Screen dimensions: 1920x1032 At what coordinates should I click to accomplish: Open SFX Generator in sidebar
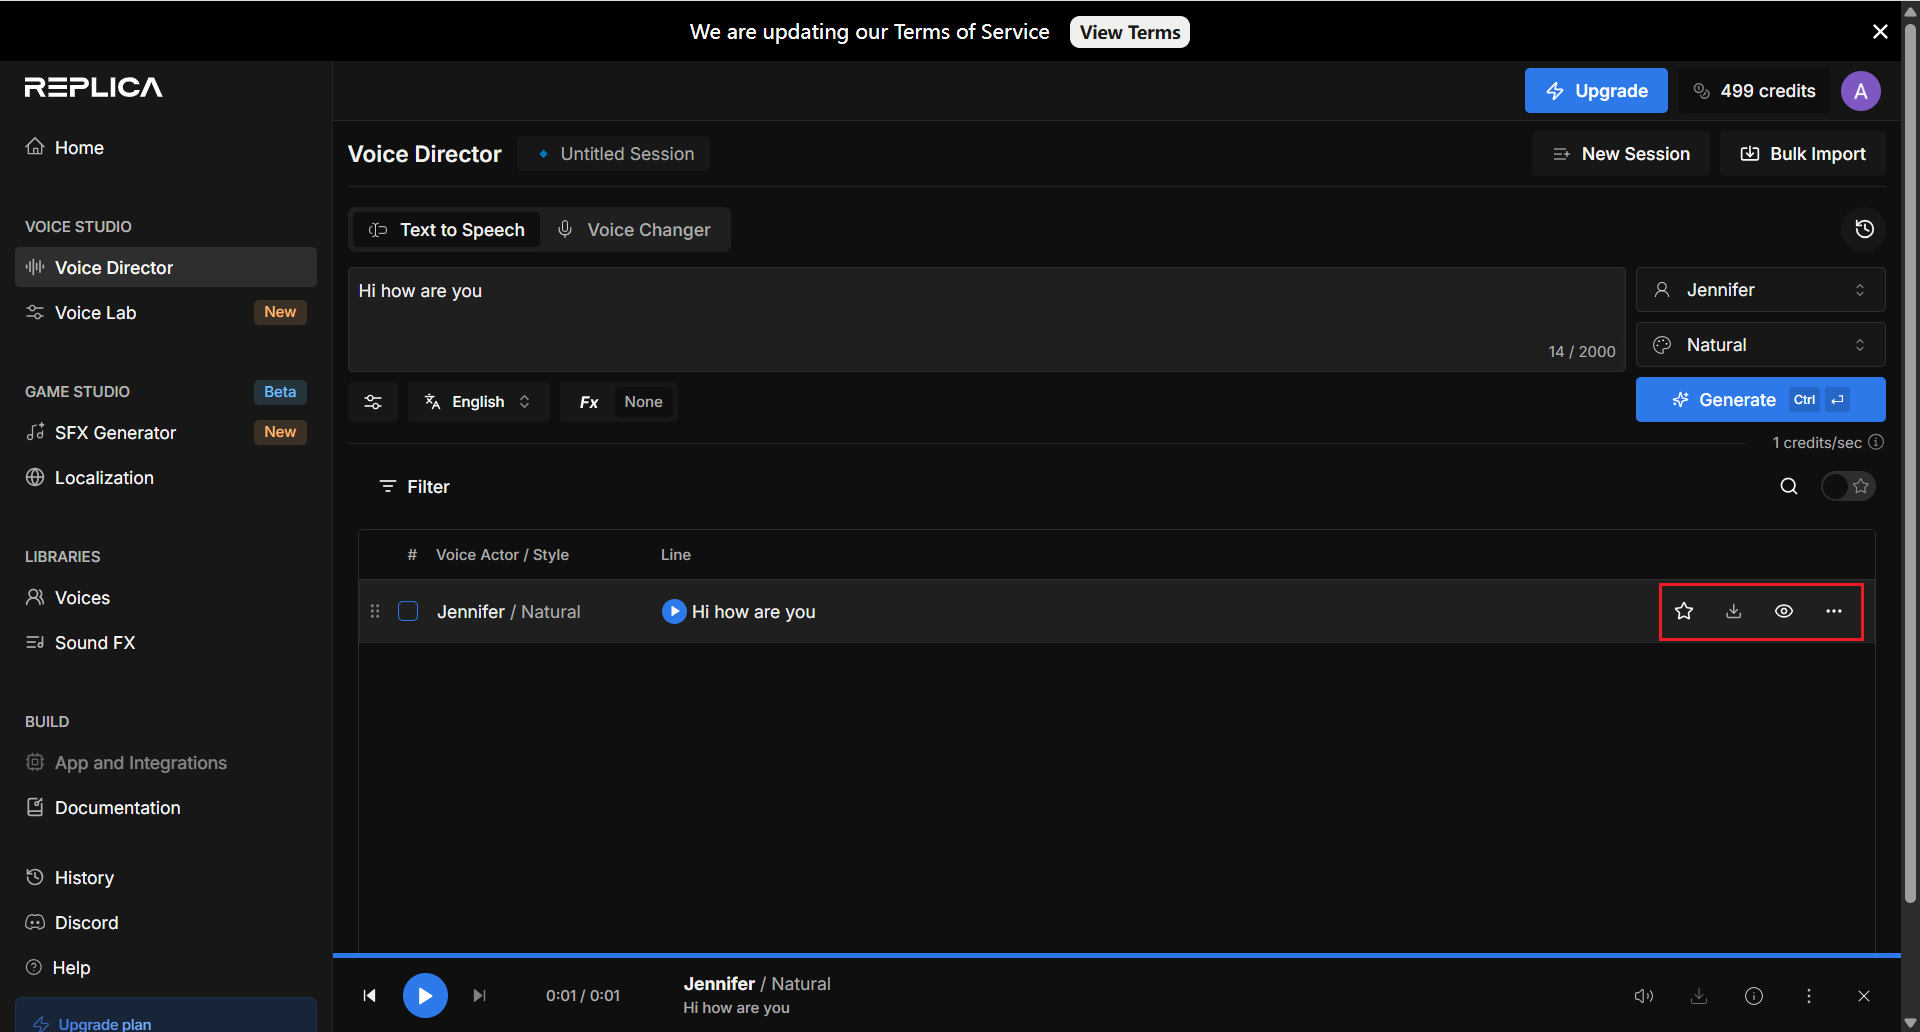(x=166, y=432)
